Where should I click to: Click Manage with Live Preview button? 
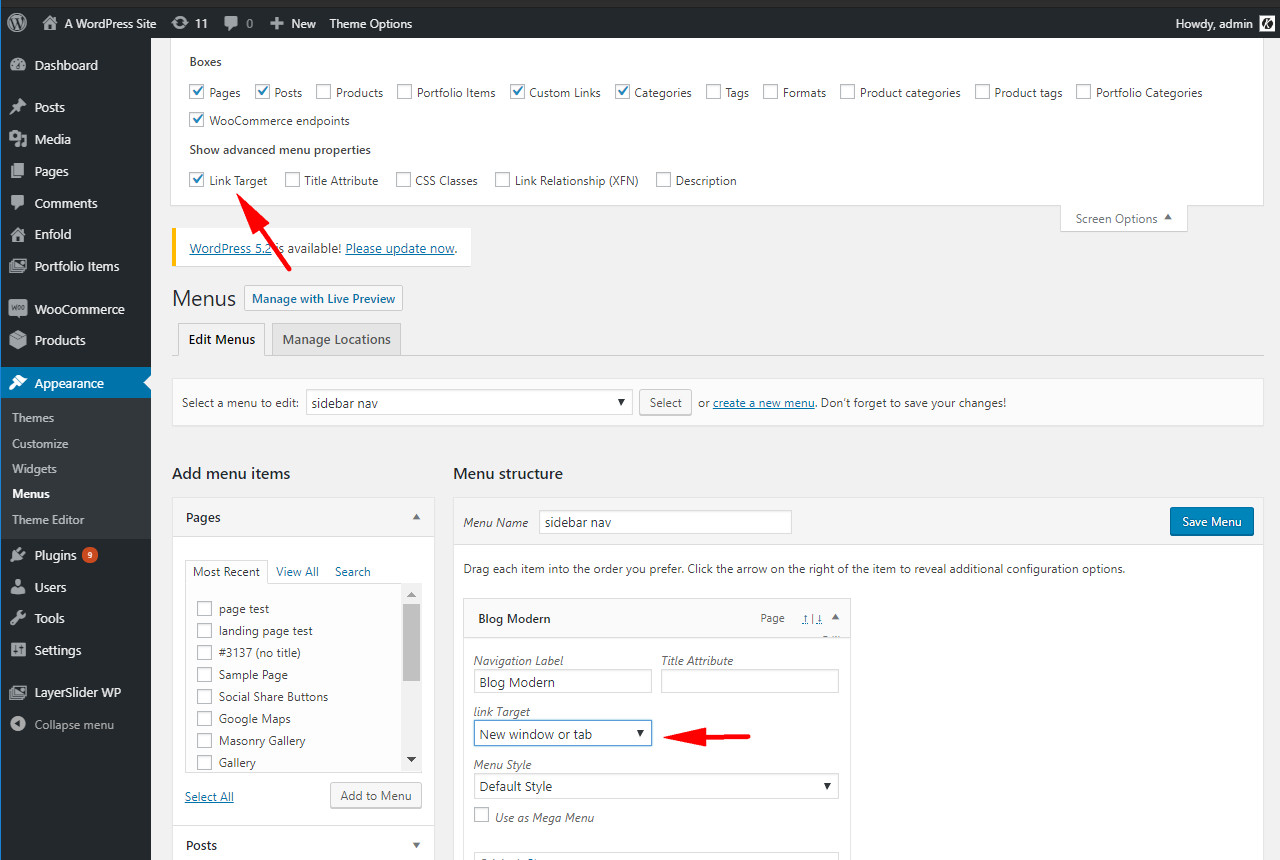[324, 298]
